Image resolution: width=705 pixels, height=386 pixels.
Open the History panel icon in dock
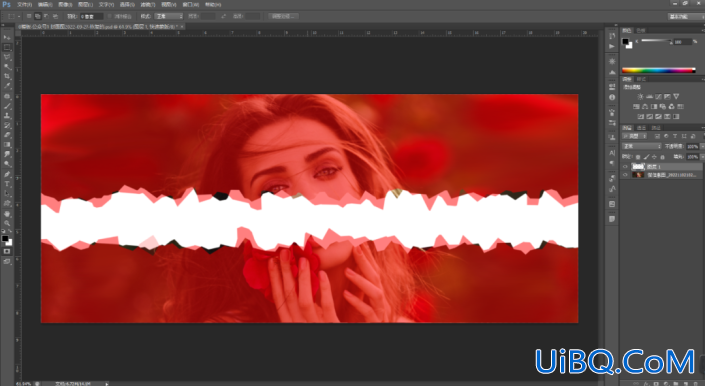click(612, 36)
